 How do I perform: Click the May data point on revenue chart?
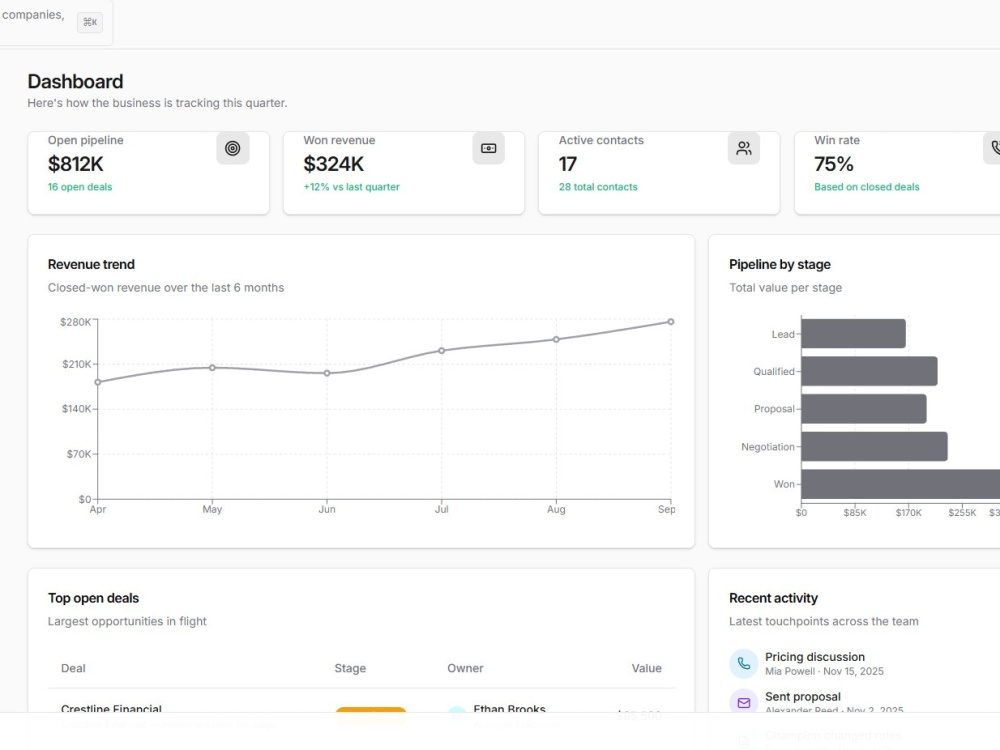pyautogui.click(x=212, y=367)
